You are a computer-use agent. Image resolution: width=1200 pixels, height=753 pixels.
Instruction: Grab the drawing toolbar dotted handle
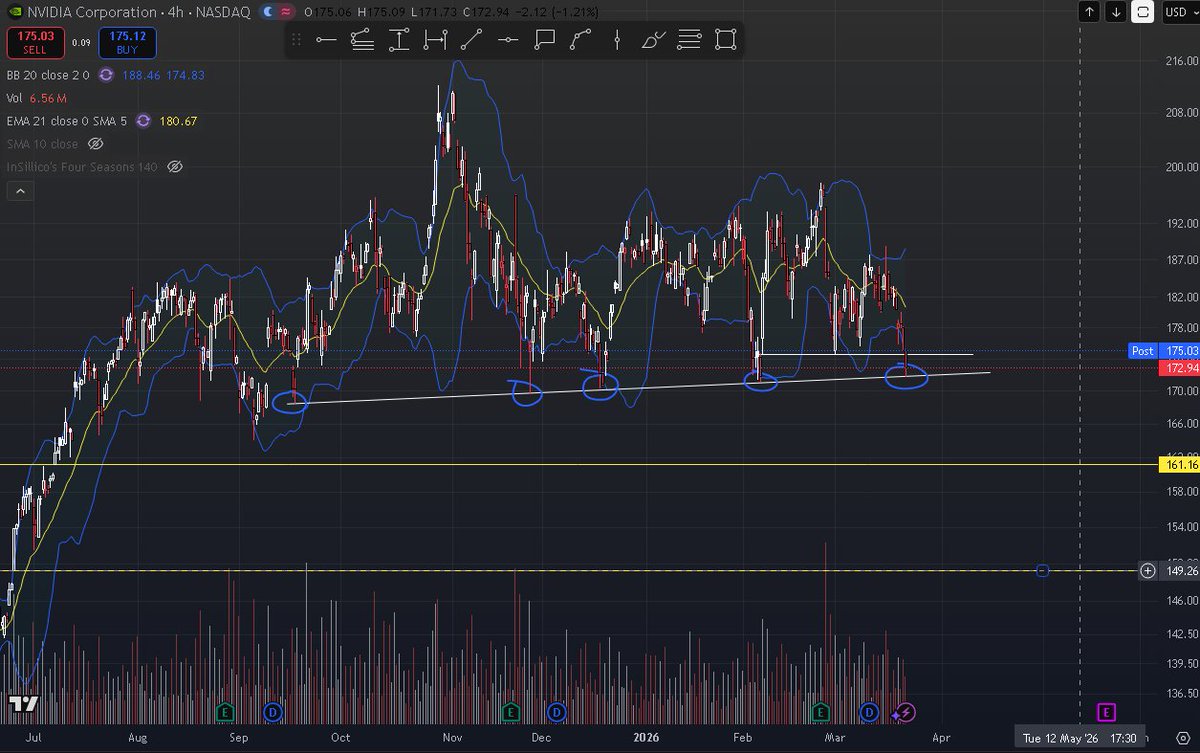[298, 40]
